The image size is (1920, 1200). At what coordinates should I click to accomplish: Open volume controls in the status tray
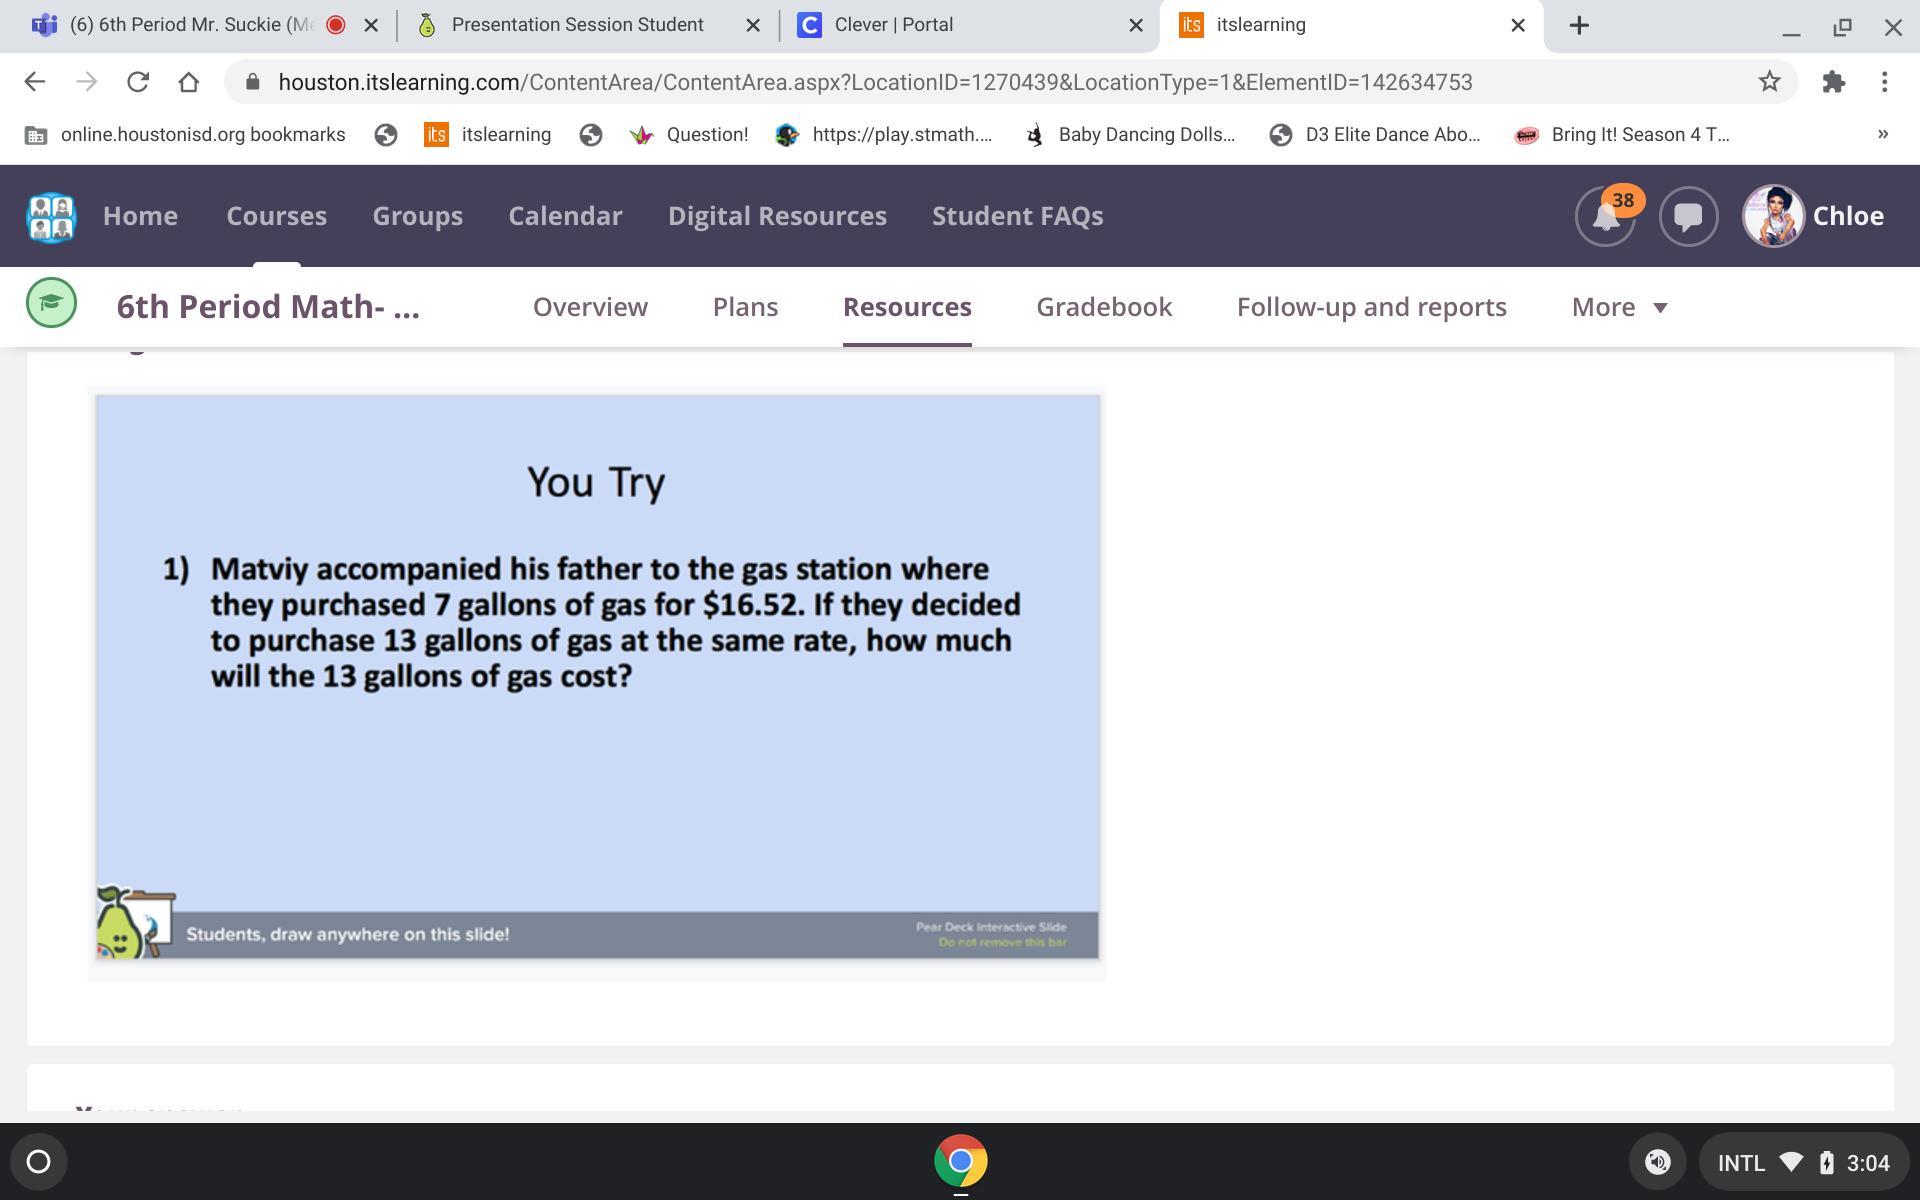[1658, 1162]
